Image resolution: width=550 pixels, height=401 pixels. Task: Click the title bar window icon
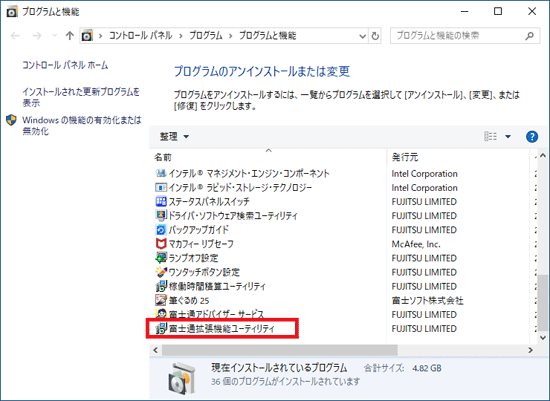coord(12,12)
